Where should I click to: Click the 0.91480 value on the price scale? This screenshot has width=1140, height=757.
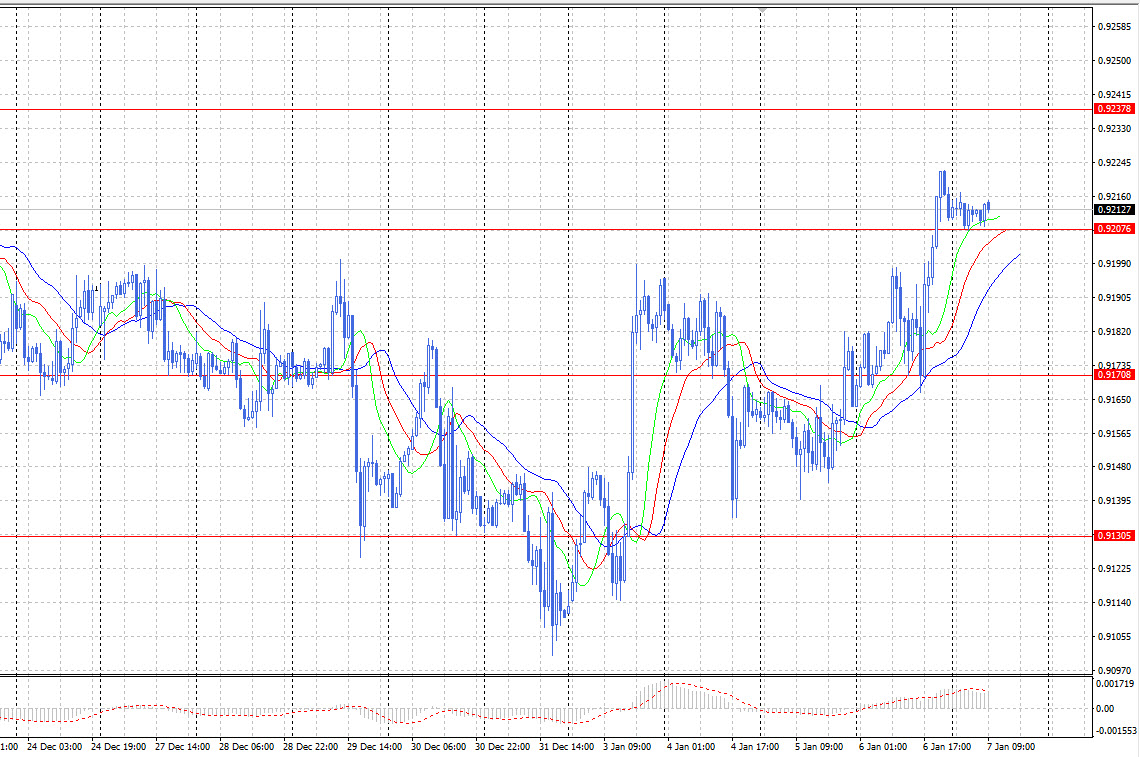coord(1114,467)
